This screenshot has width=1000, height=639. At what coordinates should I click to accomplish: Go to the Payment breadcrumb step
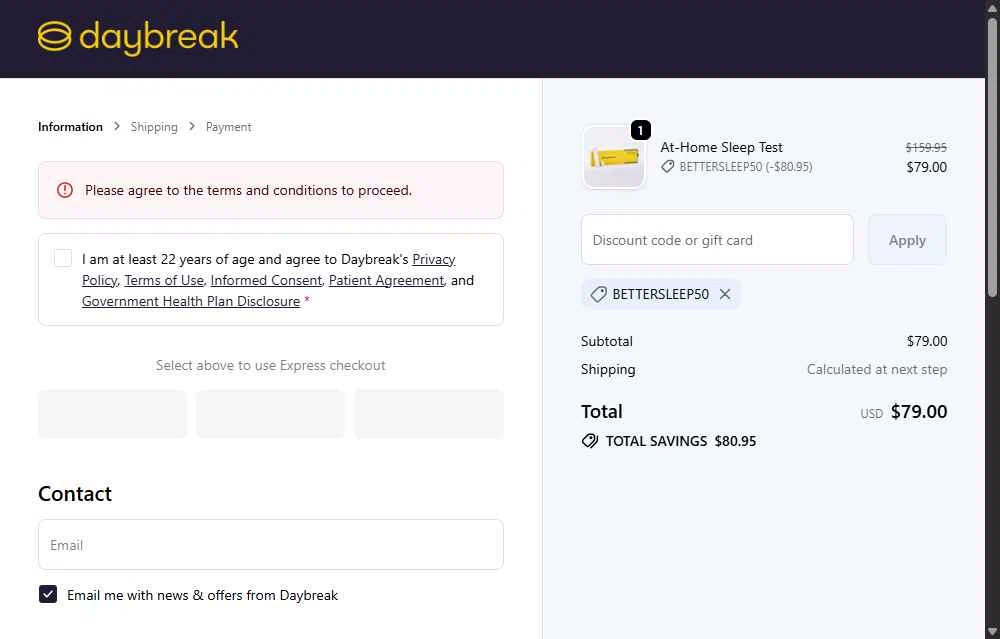228,127
